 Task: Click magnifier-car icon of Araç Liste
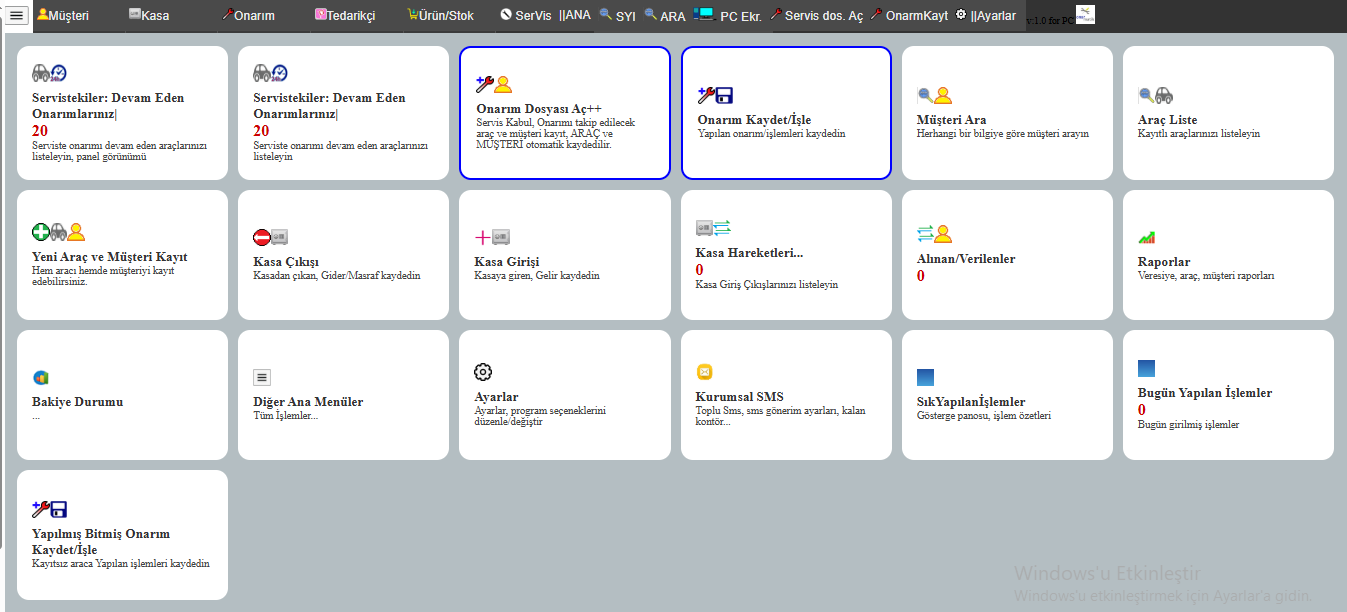point(1155,95)
